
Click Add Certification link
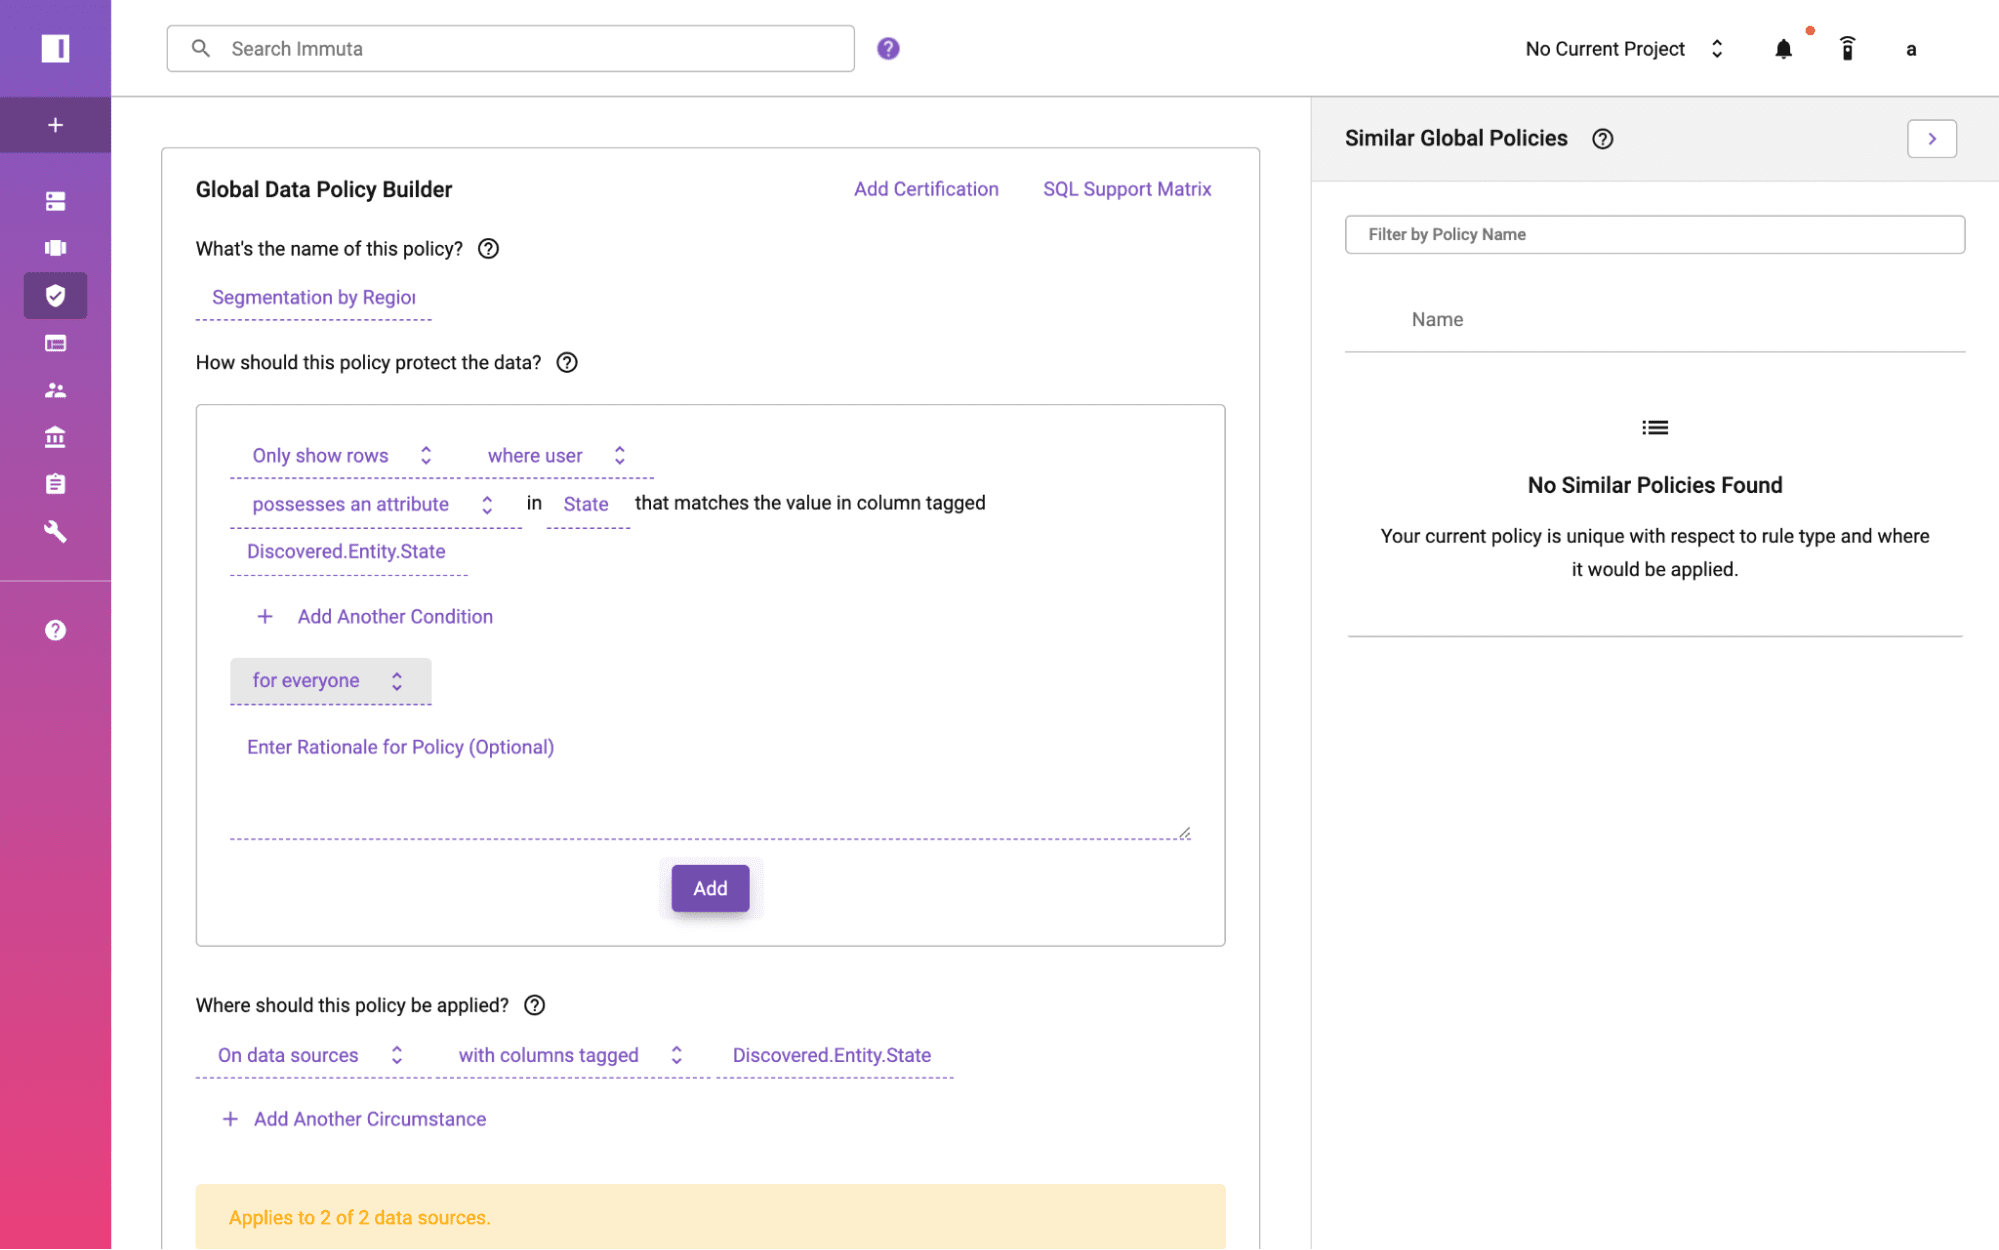click(x=926, y=189)
